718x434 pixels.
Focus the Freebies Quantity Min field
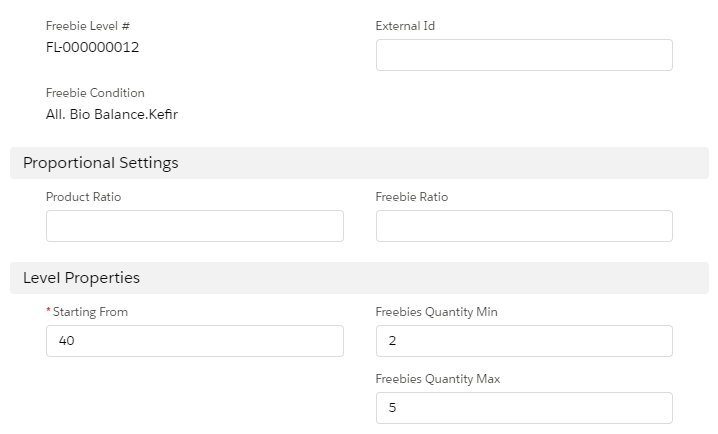524,341
